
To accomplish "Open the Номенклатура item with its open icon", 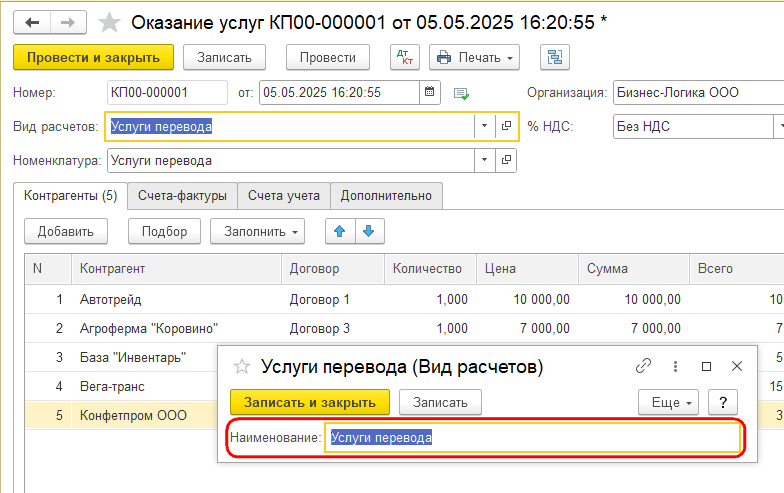I will click(x=506, y=160).
